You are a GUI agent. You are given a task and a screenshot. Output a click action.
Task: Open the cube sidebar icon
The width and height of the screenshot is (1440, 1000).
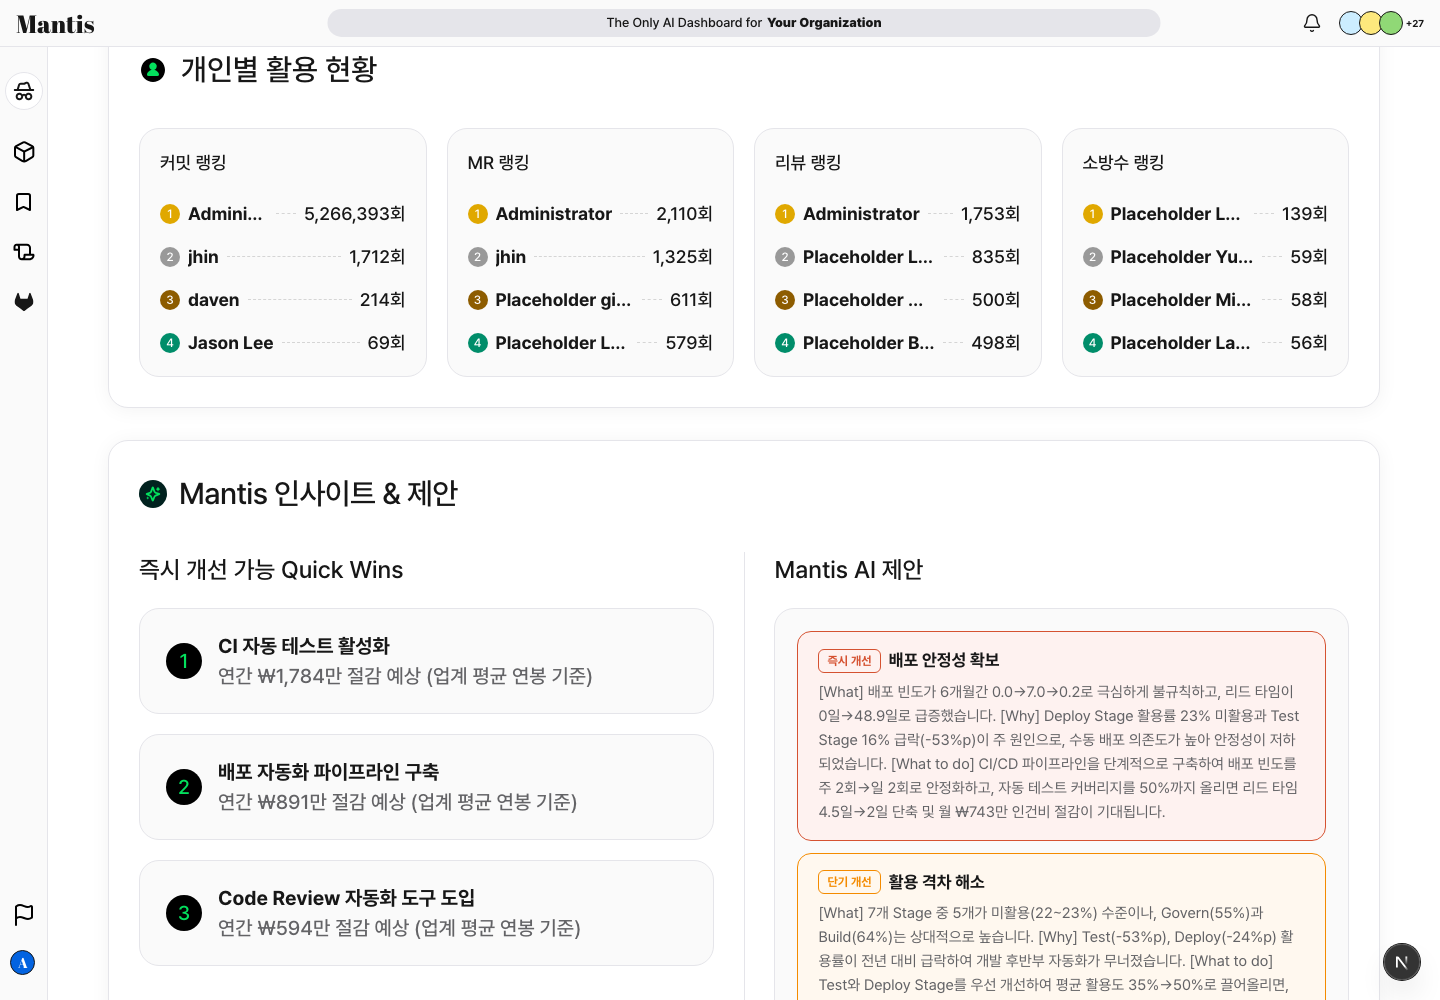pyautogui.click(x=24, y=152)
